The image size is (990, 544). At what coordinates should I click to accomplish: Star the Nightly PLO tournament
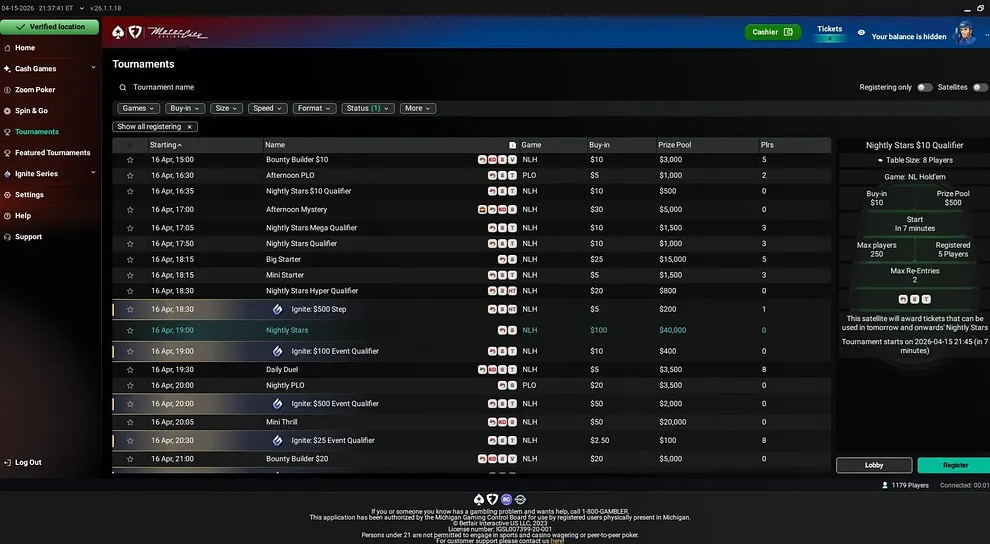130,386
